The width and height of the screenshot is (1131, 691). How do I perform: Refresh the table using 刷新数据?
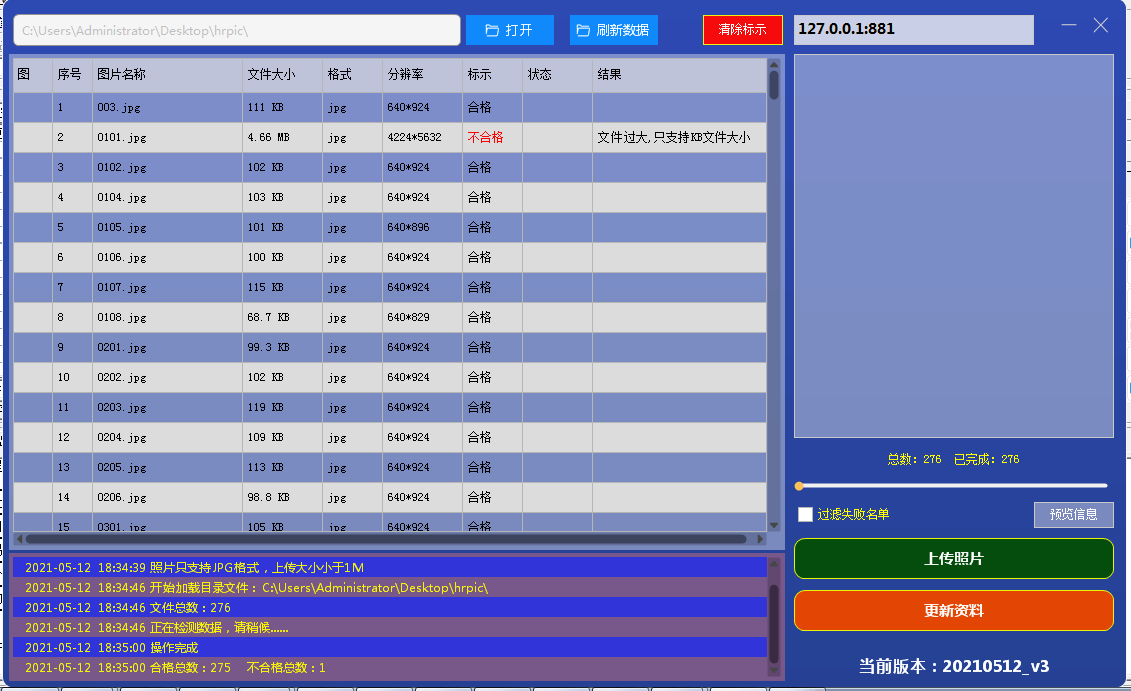pyautogui.click(x=613, y=30)
